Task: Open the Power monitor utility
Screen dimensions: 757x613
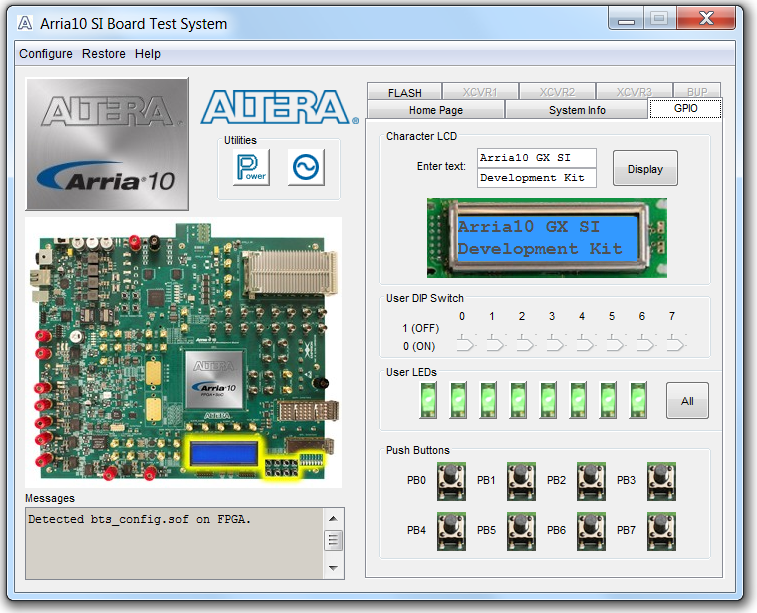Action: click(250, 168)
